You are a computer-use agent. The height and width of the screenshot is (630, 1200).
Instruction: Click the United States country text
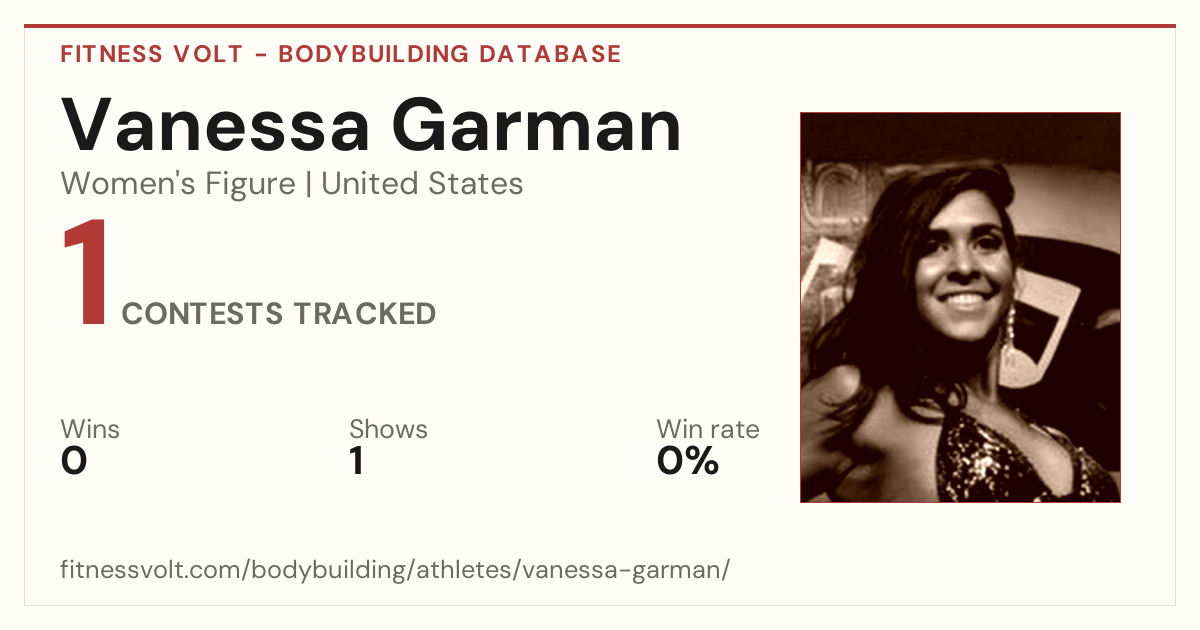coord(422,184)
